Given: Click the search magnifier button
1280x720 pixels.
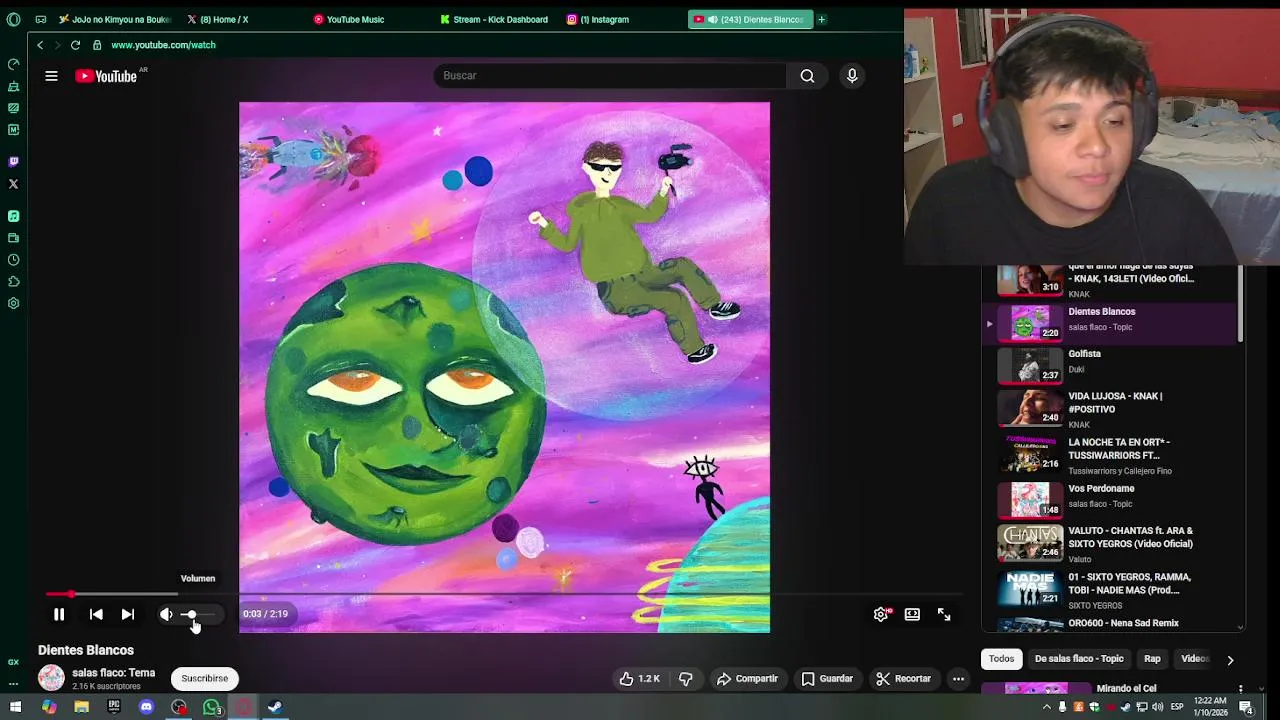Looking at the screenshot, I should (807, 76).
